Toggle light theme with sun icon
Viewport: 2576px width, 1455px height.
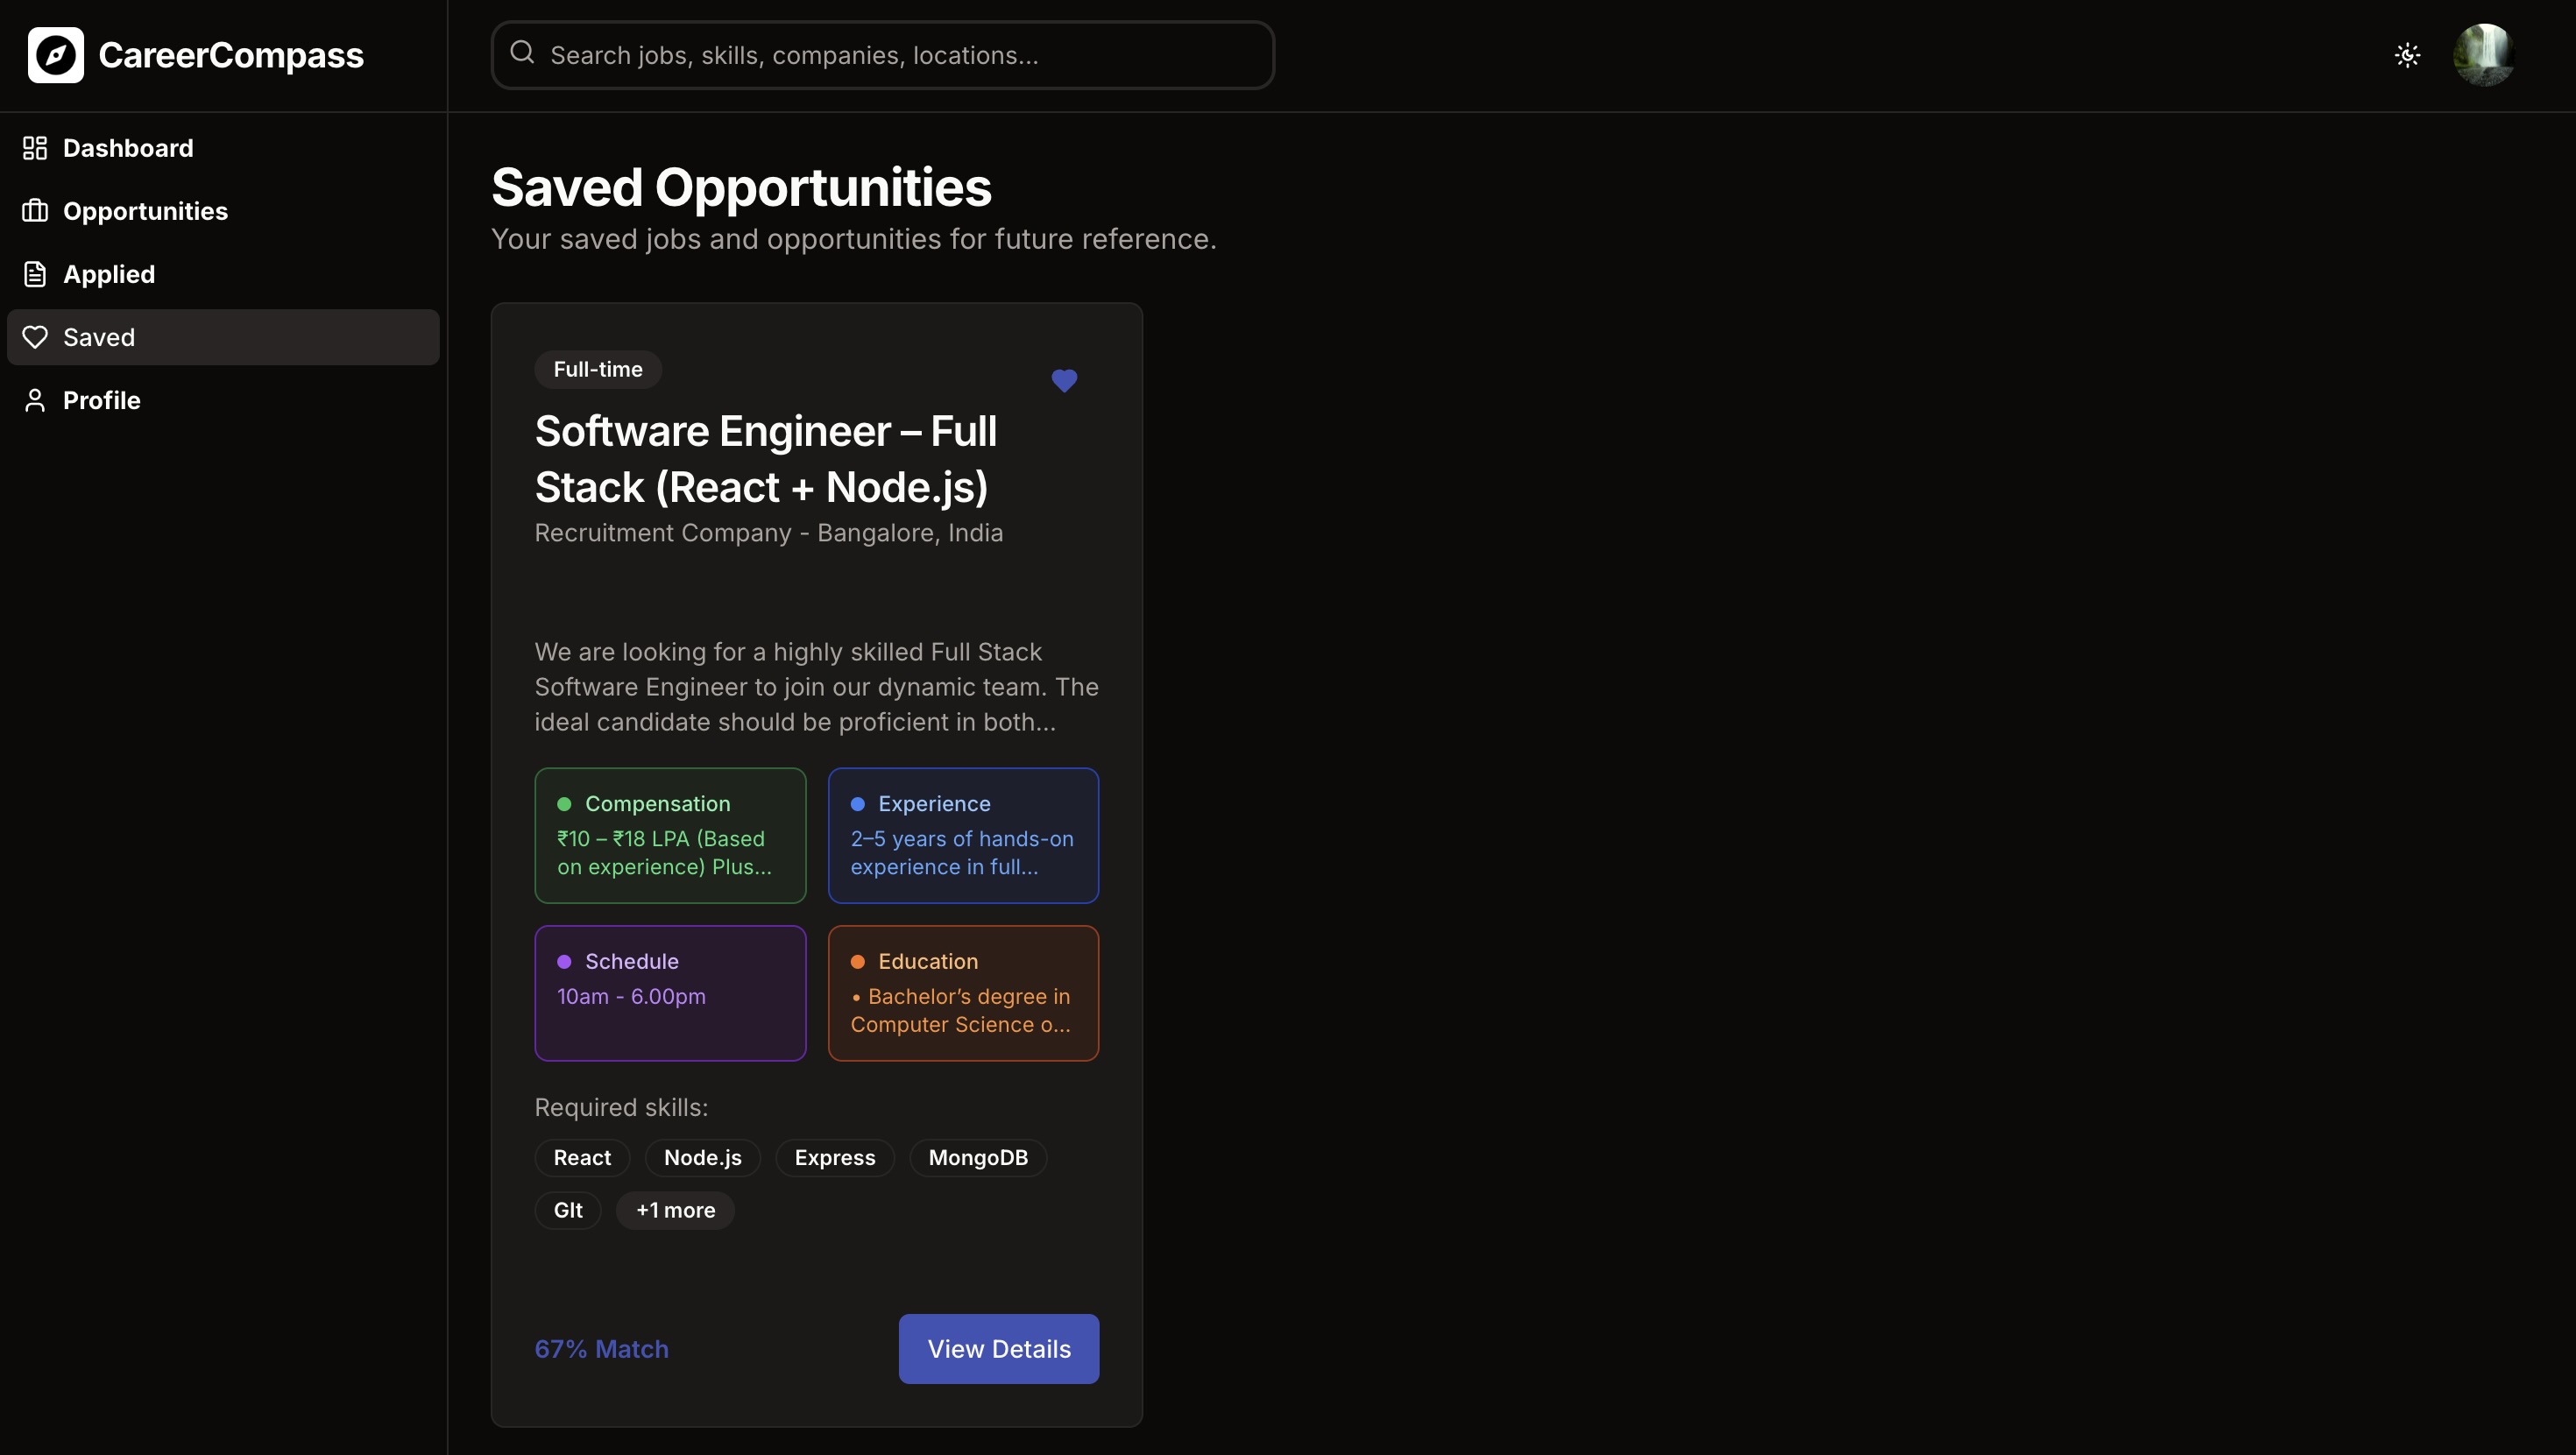pyautogui.click(x=2407, y=55)
